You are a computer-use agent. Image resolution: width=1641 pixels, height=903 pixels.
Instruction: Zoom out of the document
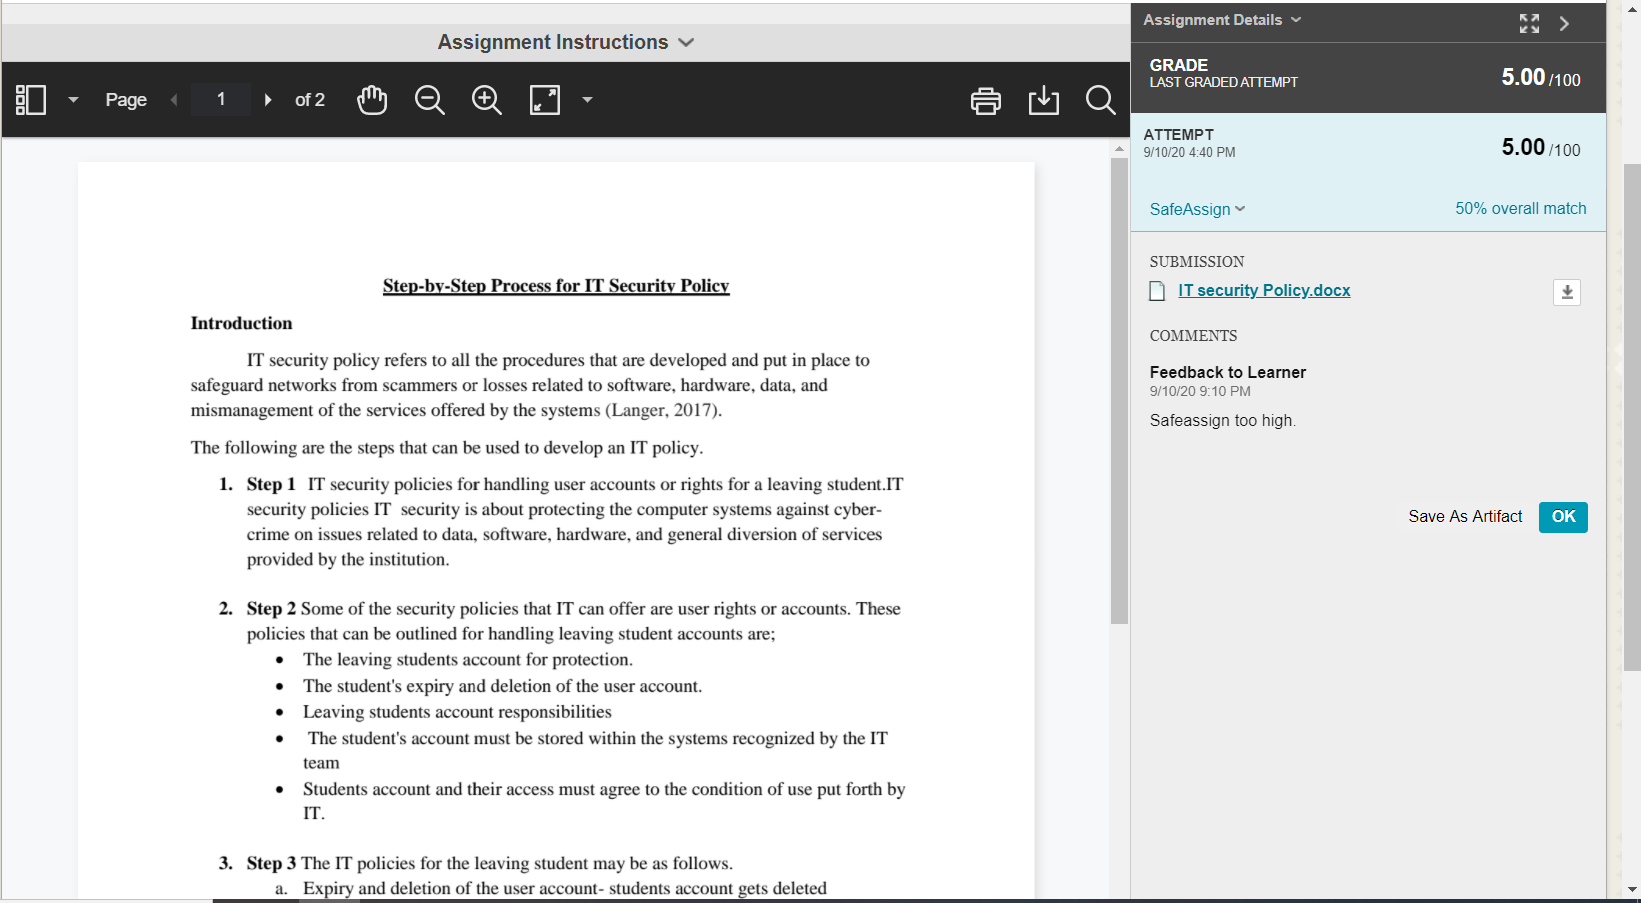point(430,100)
